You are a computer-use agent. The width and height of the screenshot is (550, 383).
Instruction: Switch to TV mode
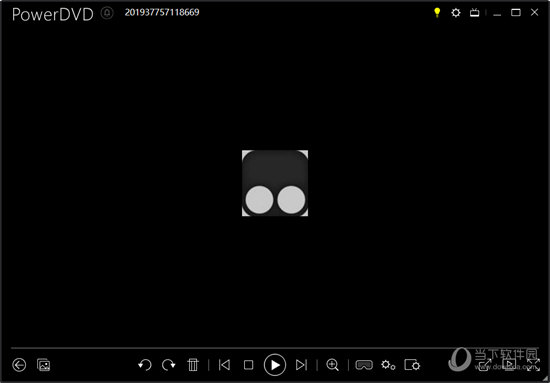tap(475, 13)
